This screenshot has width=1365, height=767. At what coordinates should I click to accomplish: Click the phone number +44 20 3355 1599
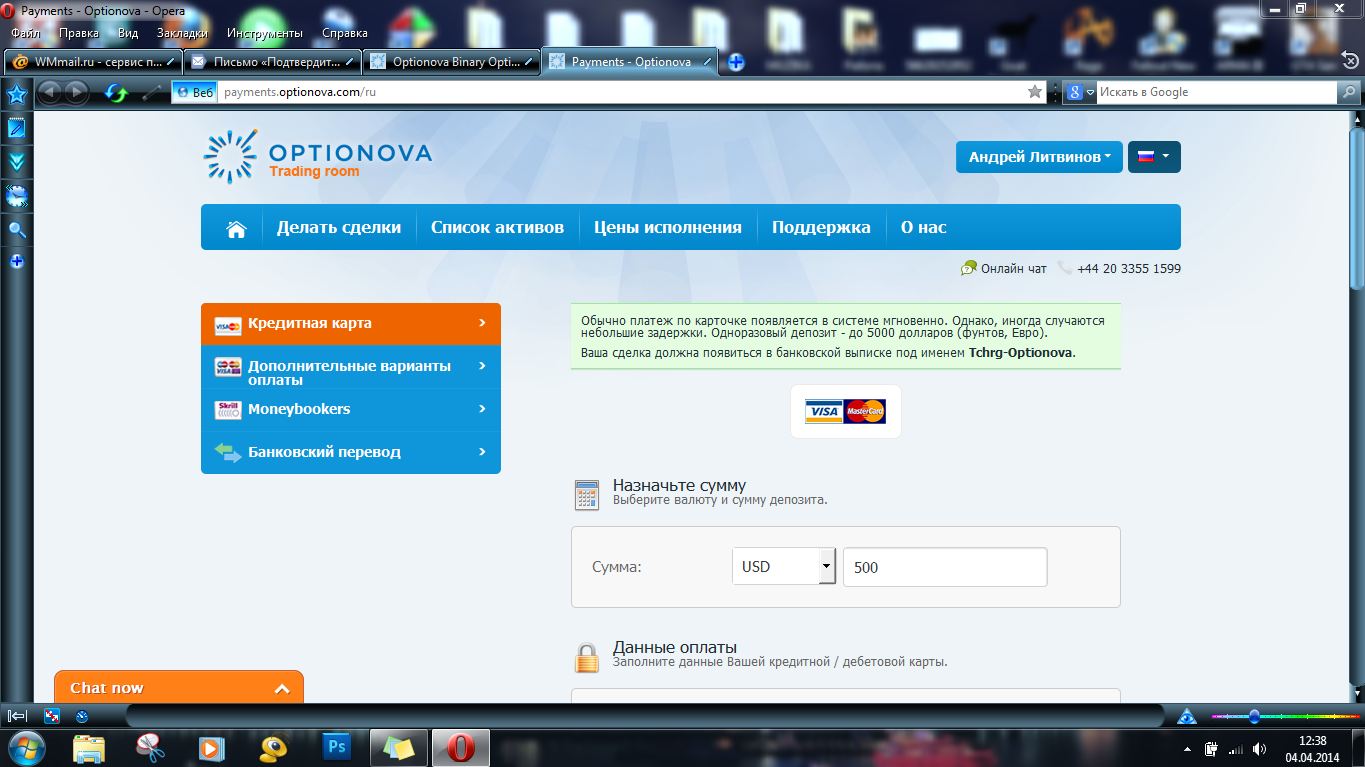(1129, 268)
